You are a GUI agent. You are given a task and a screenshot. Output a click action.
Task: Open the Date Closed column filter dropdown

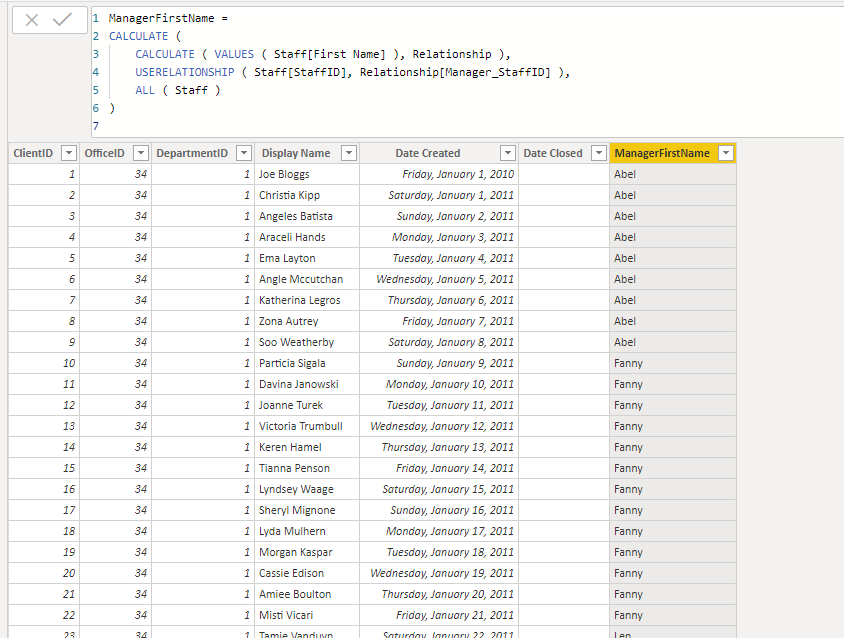pos(599,153)
